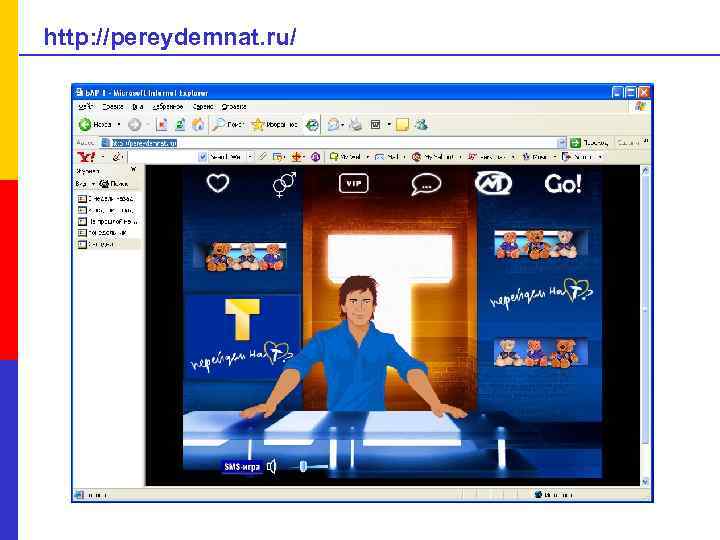720x540 pixels.
Task: Click the scroll-down arrow of webpage
Action: tap(645, 481)
